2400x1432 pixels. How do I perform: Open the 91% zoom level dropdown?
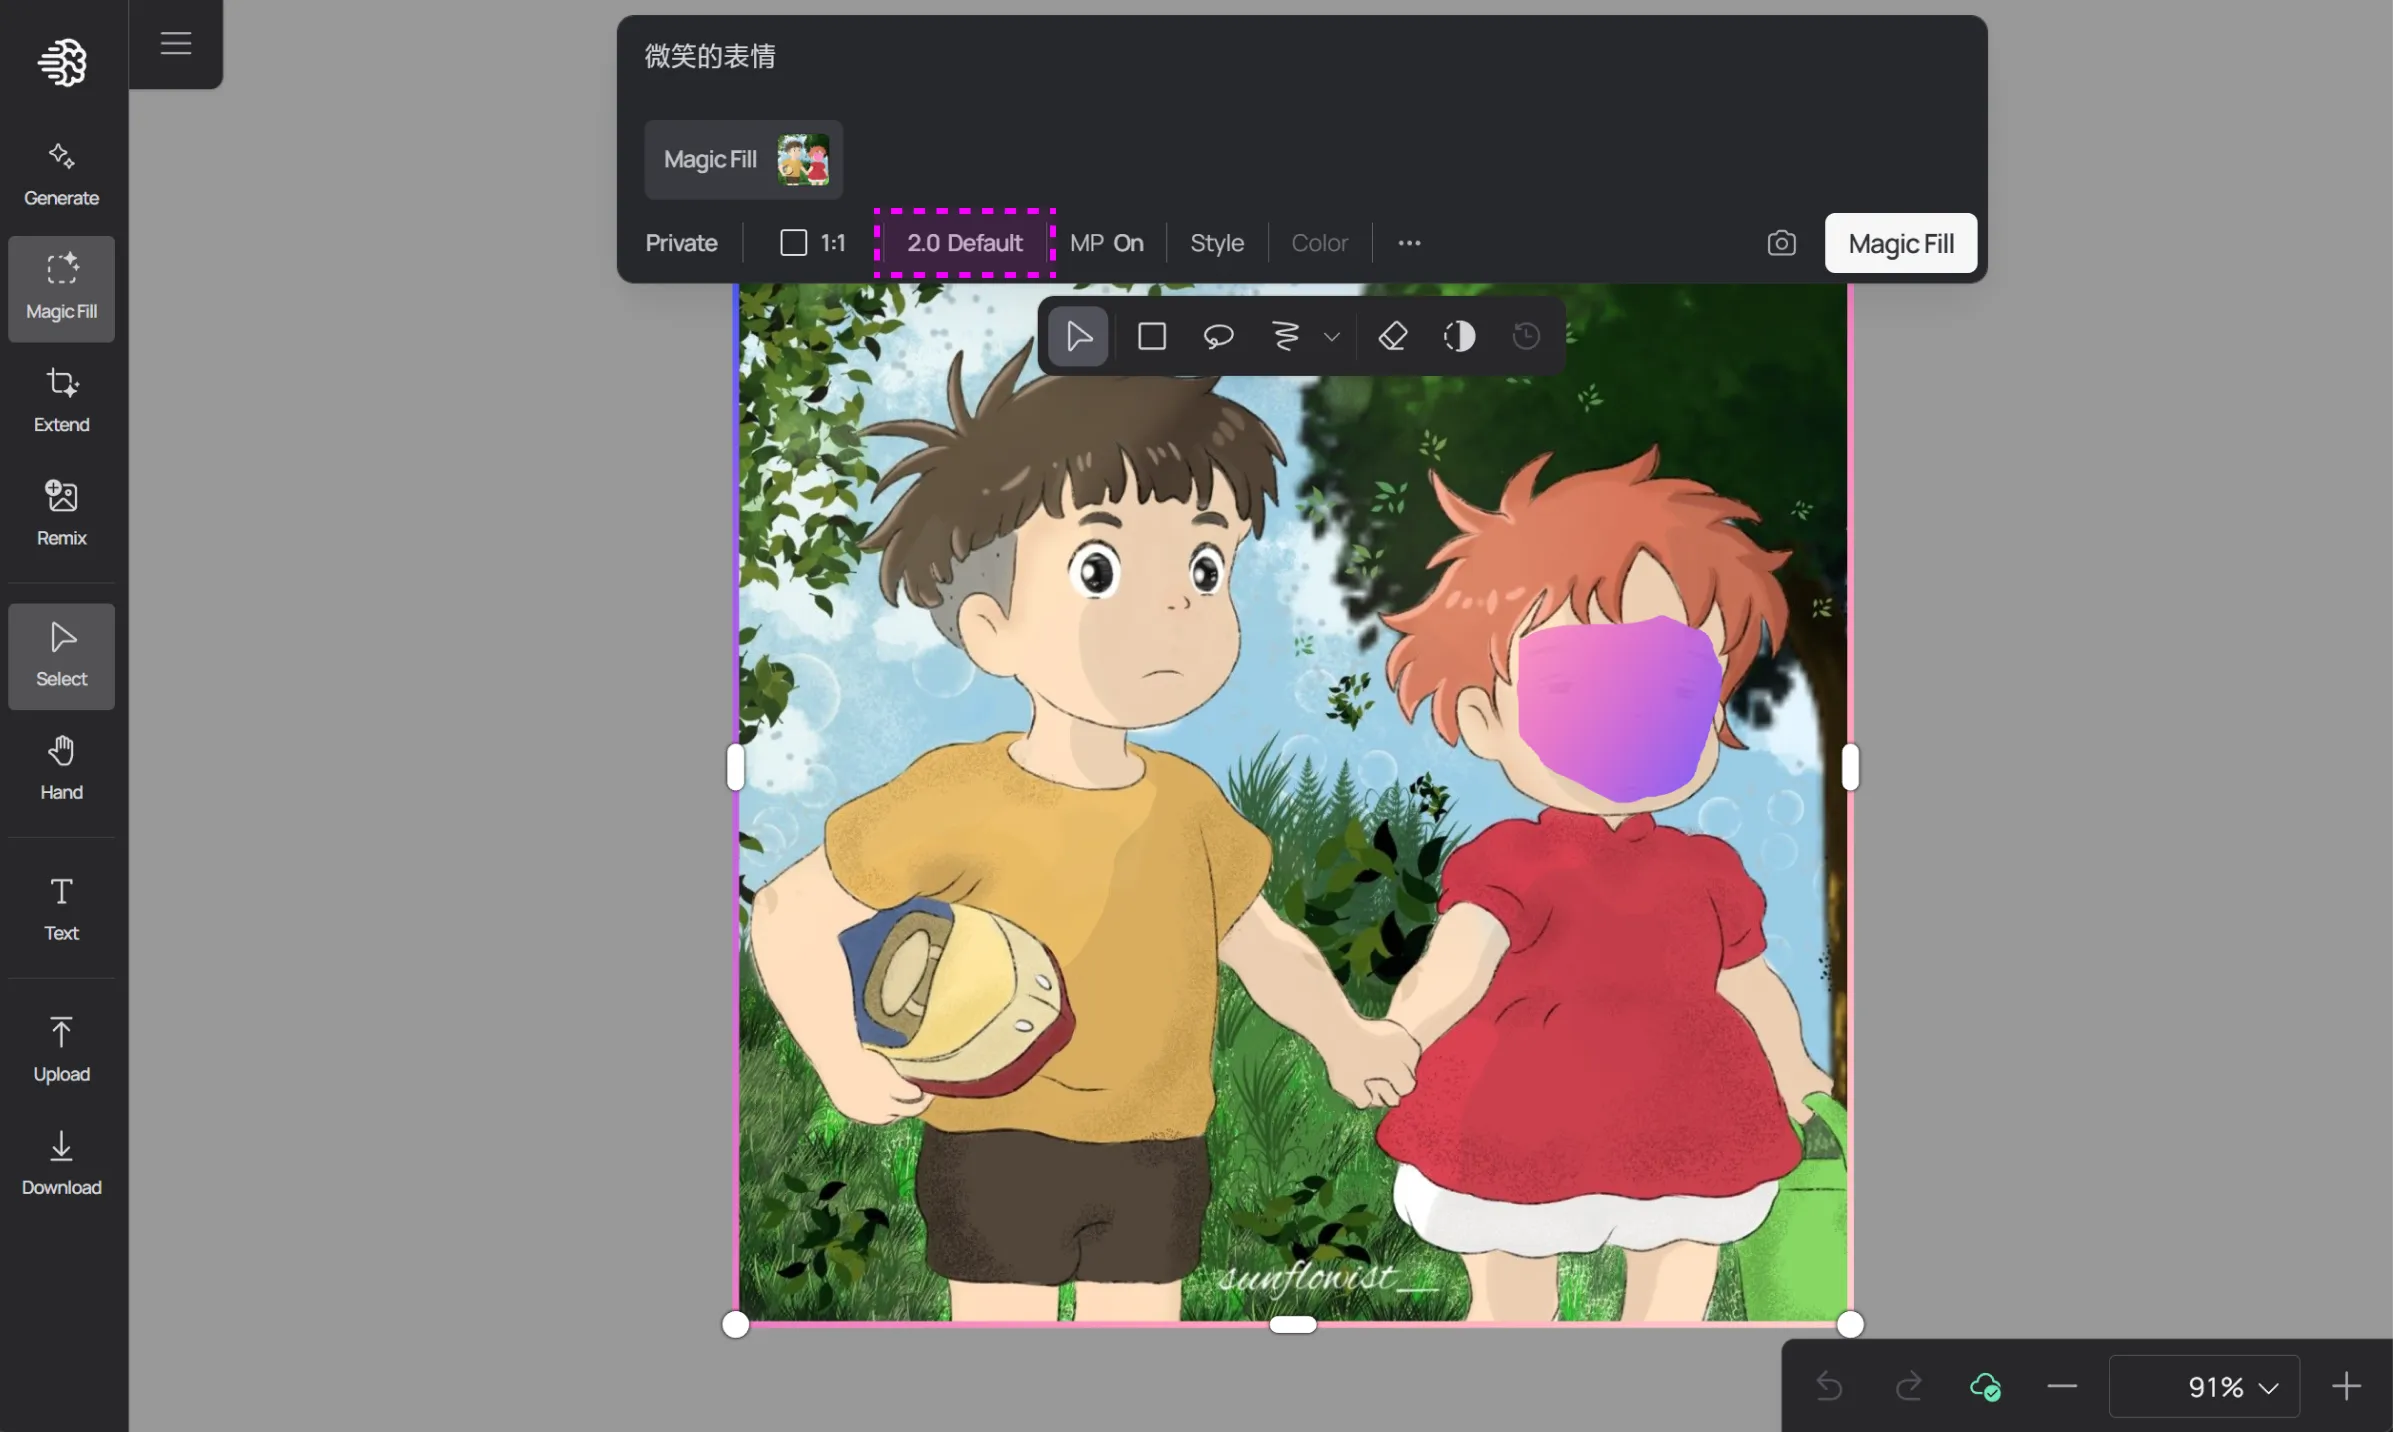point(2205,1387)
